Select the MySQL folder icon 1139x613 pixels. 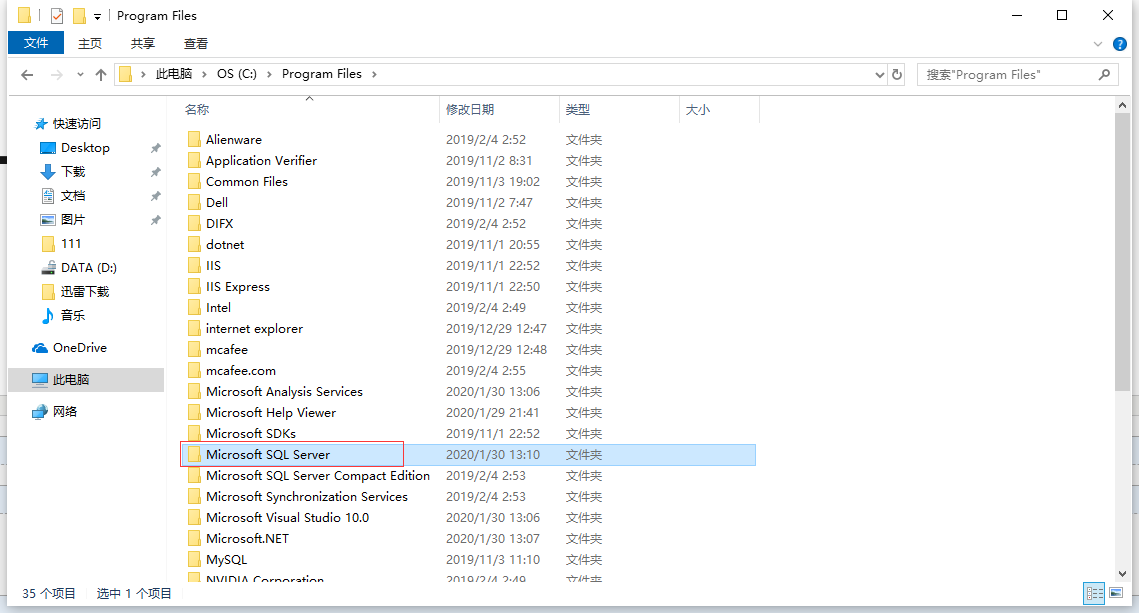click(194, 560)
